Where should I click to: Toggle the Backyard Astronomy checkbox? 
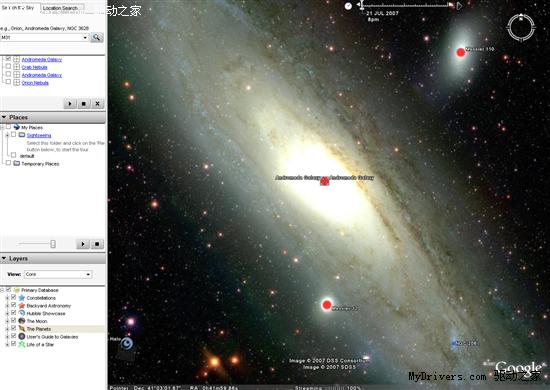coord(14,305)
